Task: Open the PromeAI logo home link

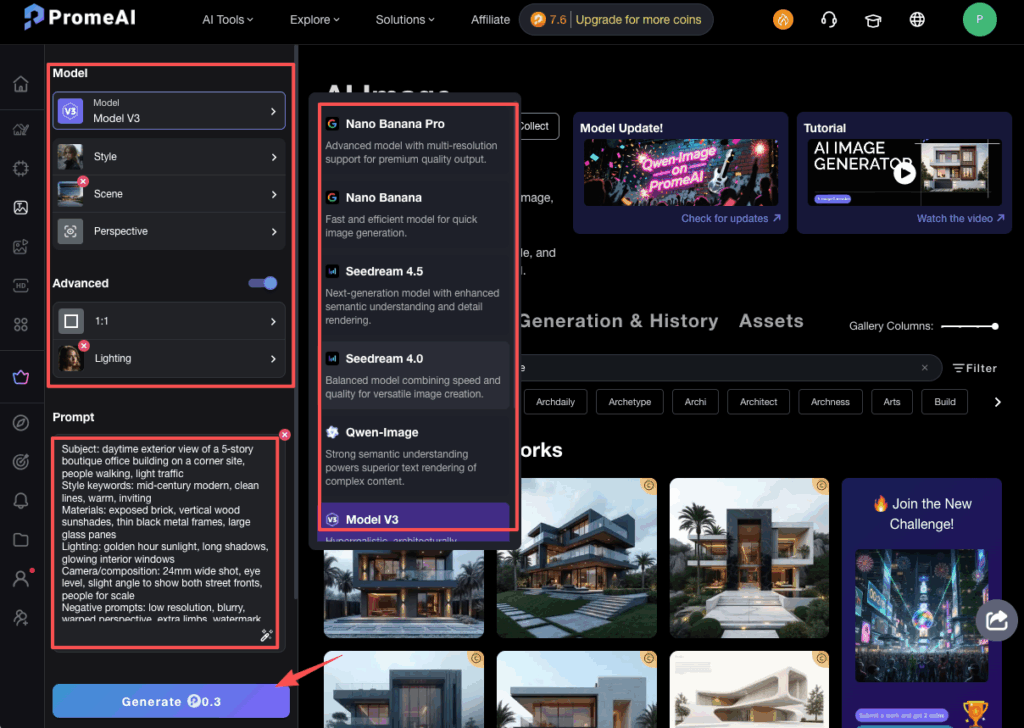Action: tap(80, 17)
